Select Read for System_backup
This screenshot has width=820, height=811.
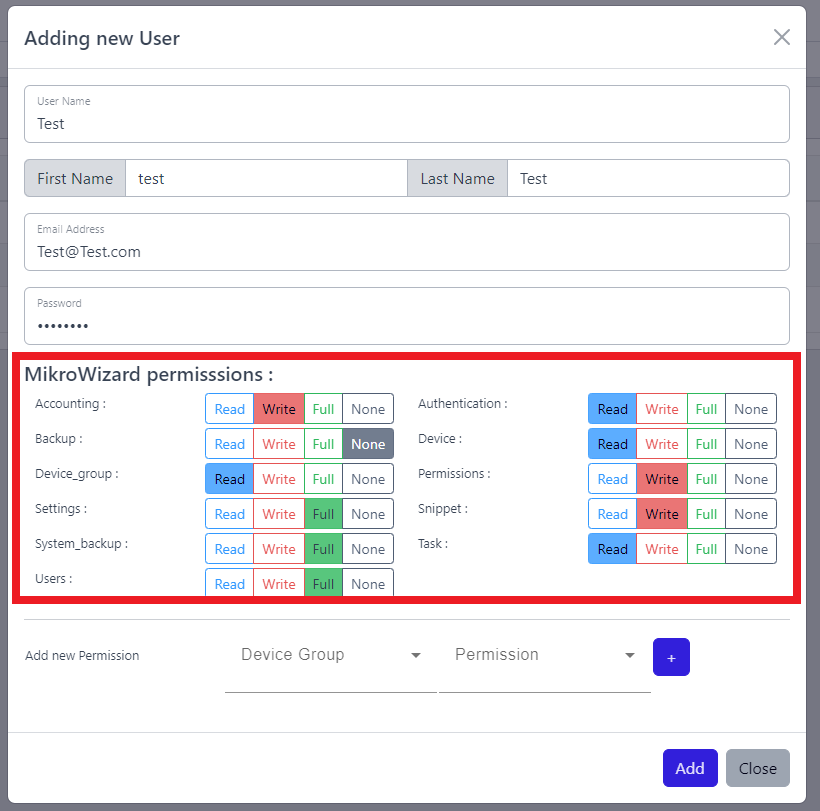(230, 549)
